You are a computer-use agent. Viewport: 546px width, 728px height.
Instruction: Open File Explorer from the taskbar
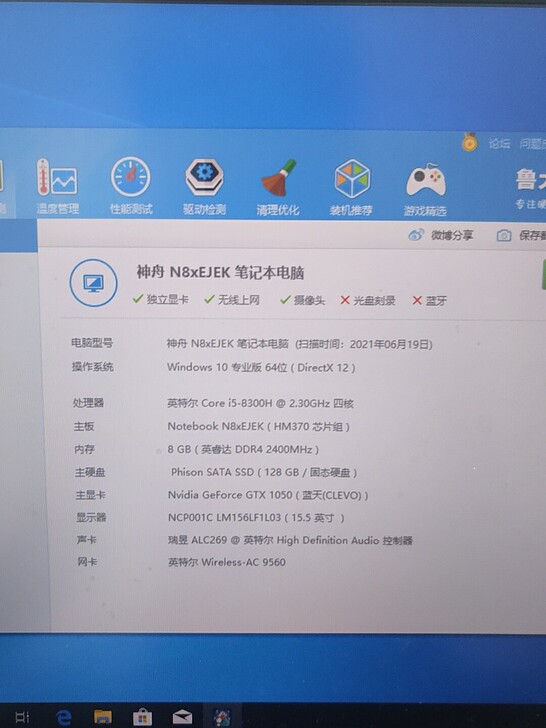103,717
